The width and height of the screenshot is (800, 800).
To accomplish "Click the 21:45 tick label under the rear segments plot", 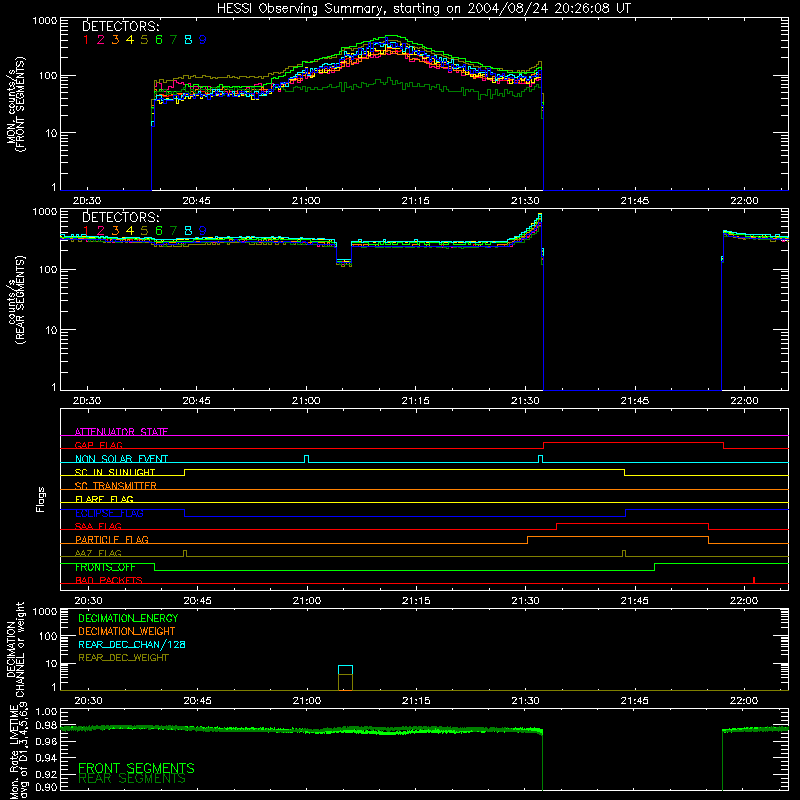I will coord(635,401).
